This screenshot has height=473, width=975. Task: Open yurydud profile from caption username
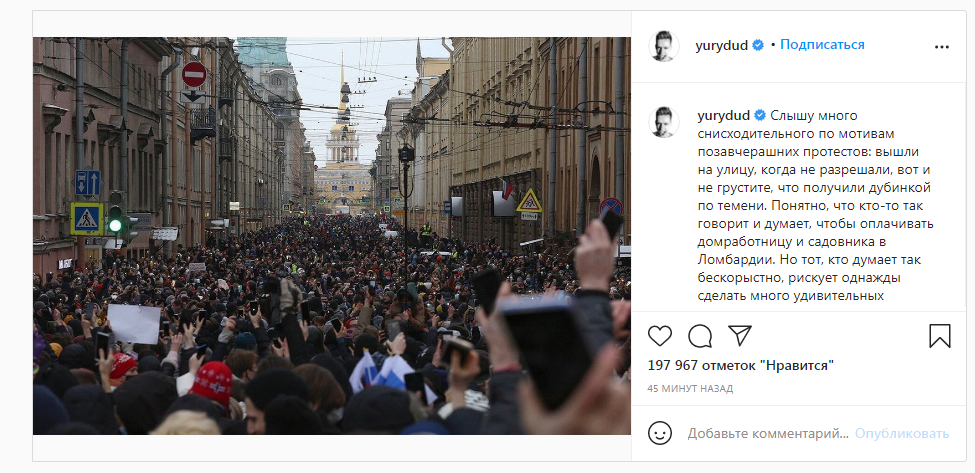click(x=723, y=116)
